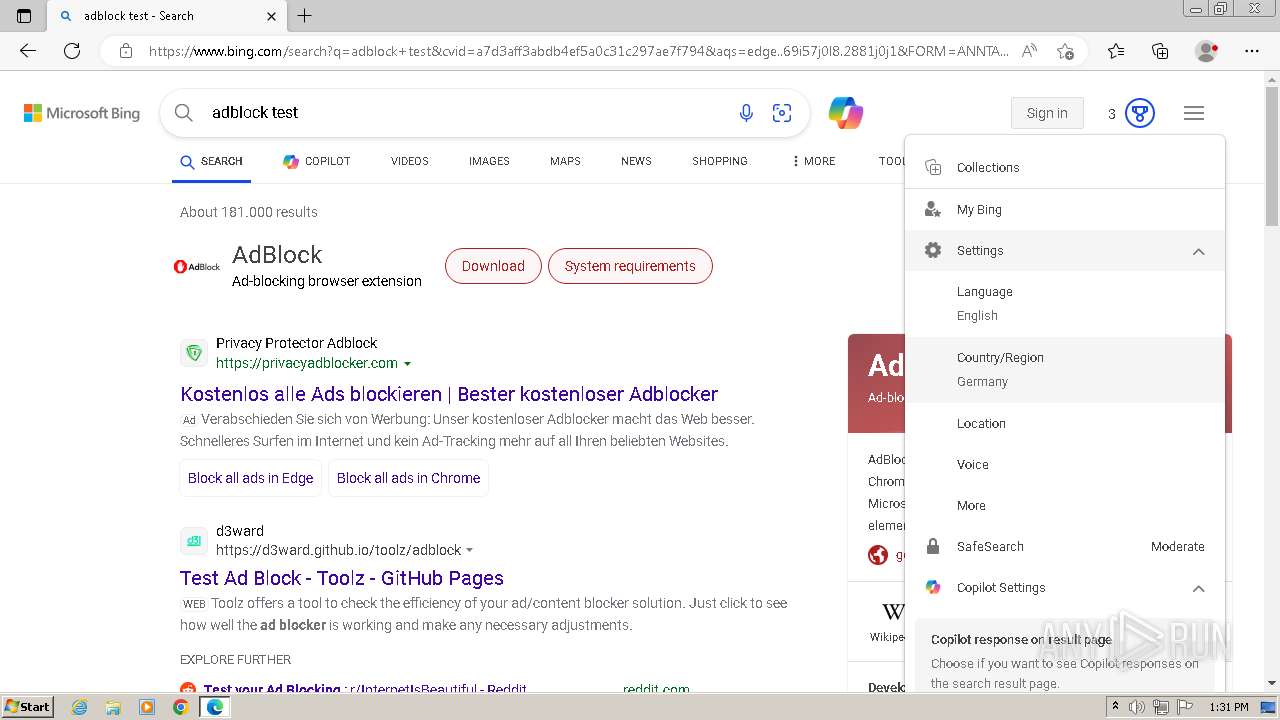Open the Copilot colorful icon
This screenshot has width=1280, height=720.
click(846, 113)
